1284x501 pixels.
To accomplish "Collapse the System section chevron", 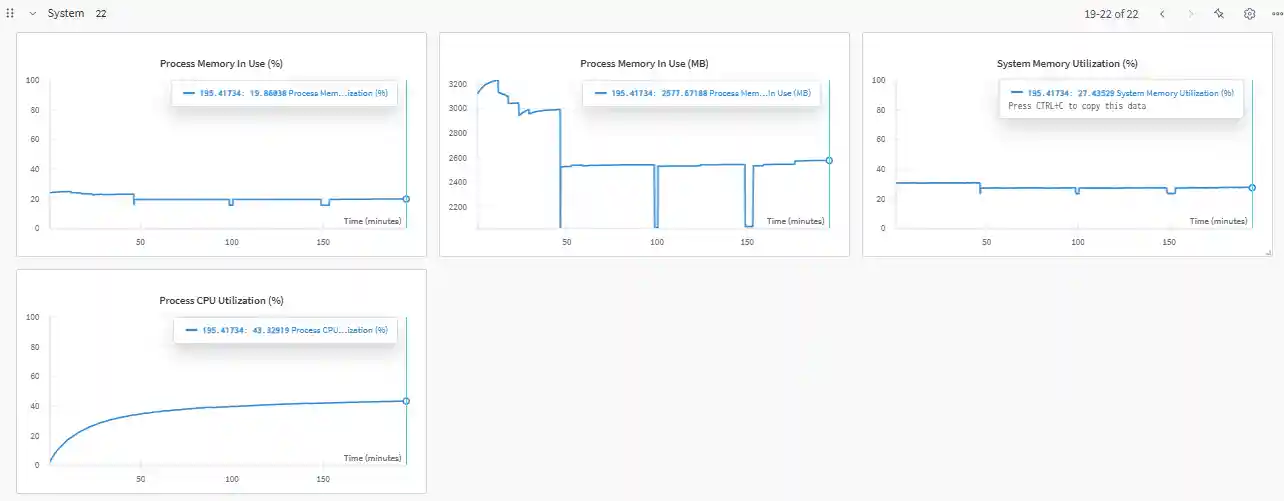I will coord(32,14).
